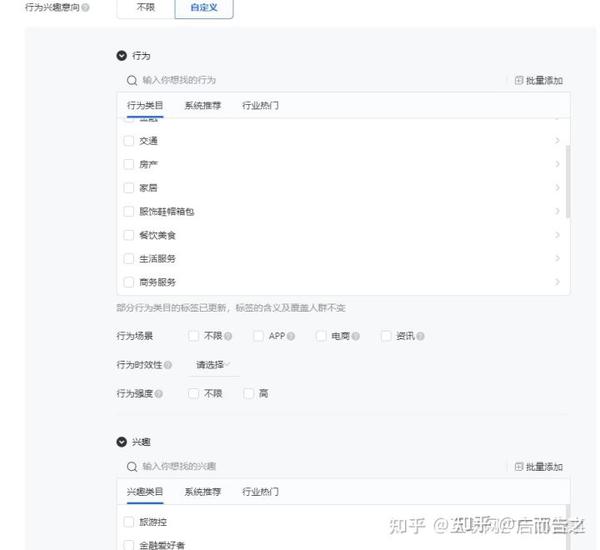Expand the 服饰鞋帽箱包 chevron
Screen dimensions: 600x550
(x=557, y=211)
